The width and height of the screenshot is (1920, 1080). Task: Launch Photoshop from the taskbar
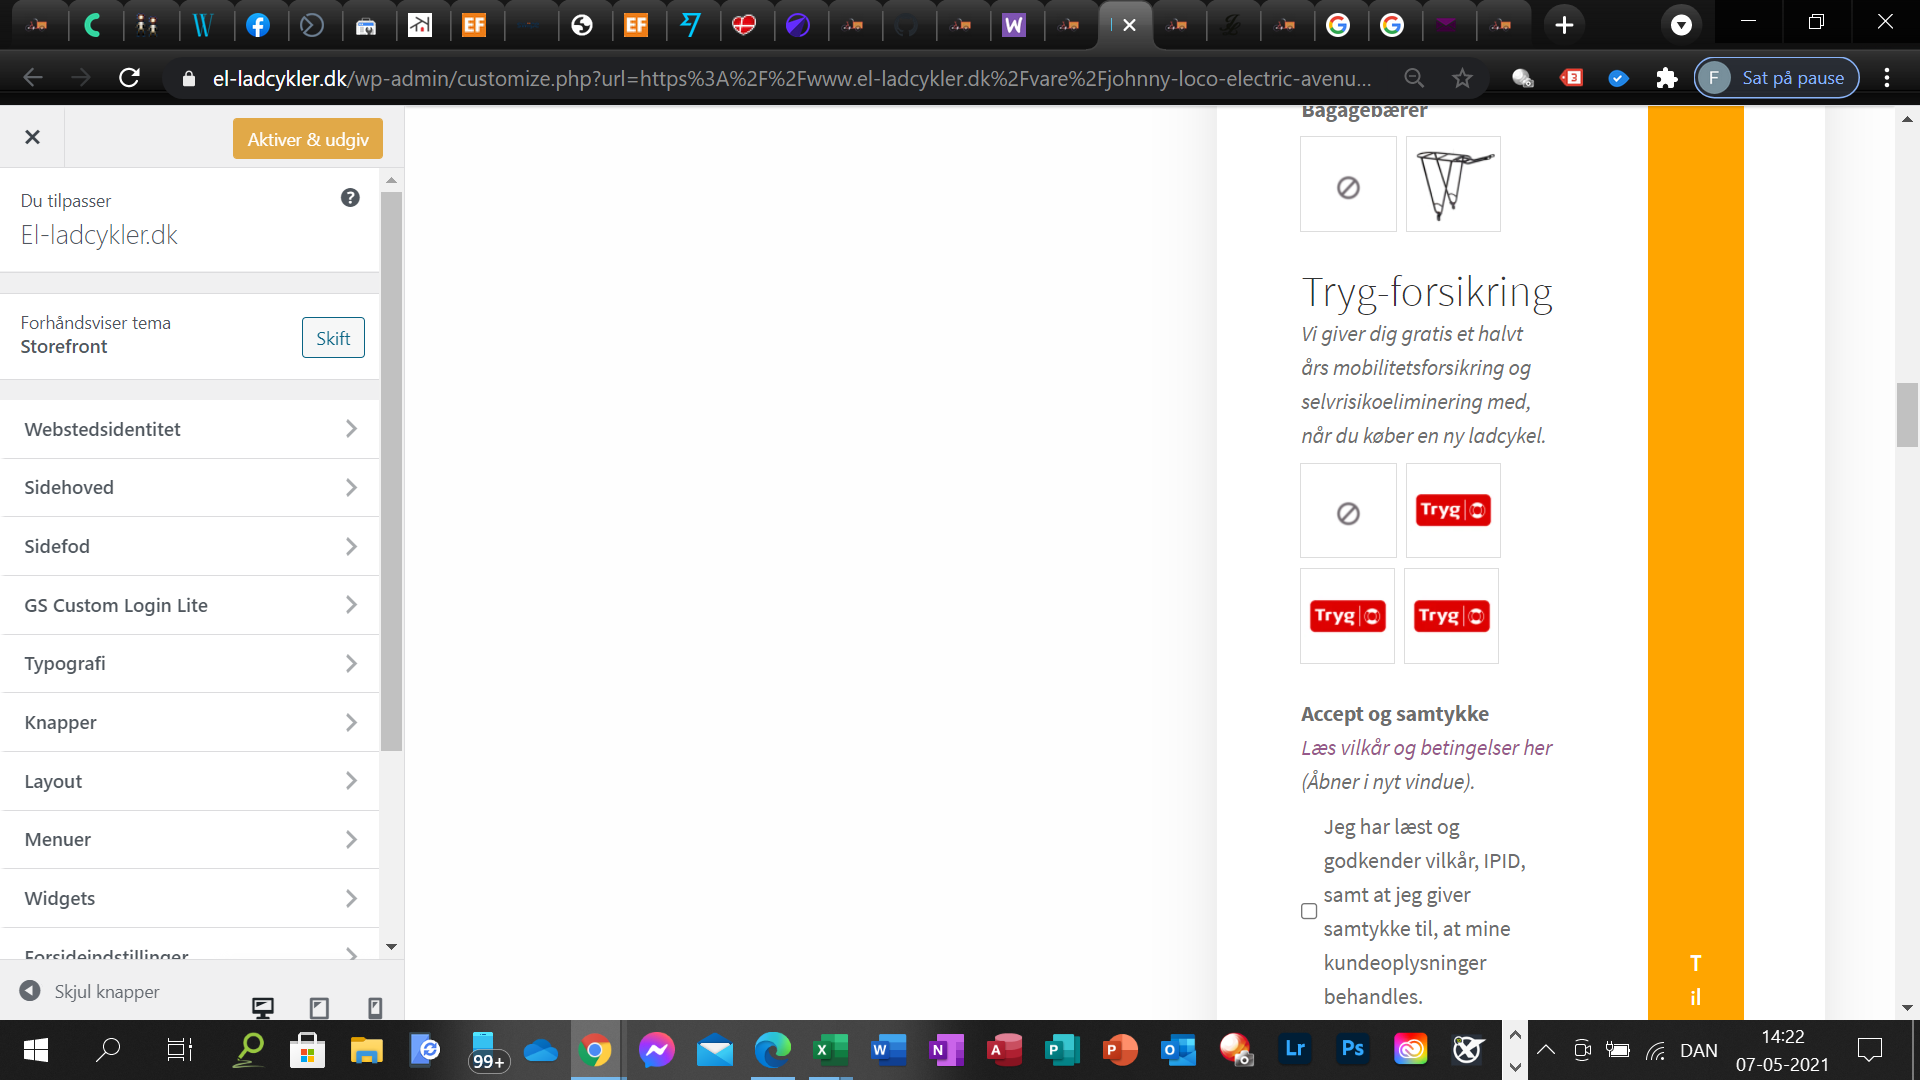1353,1050
